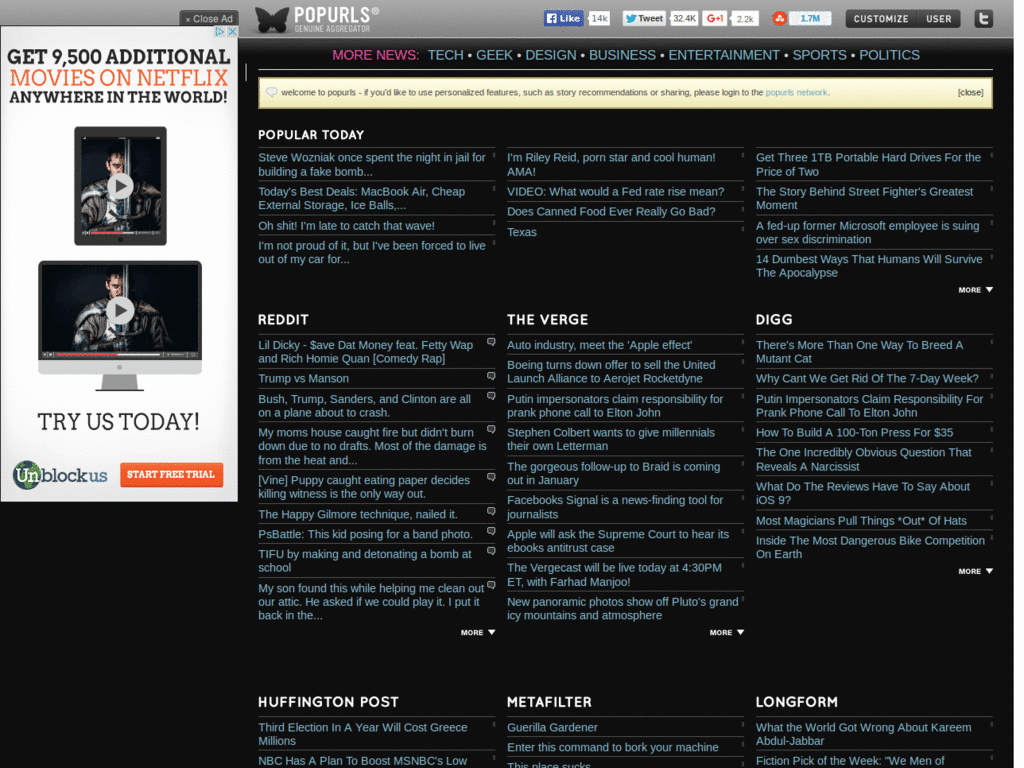Screen dimensions: 1024x768
Task: Open comments icon for attic find post
Action: coord(491,586)
